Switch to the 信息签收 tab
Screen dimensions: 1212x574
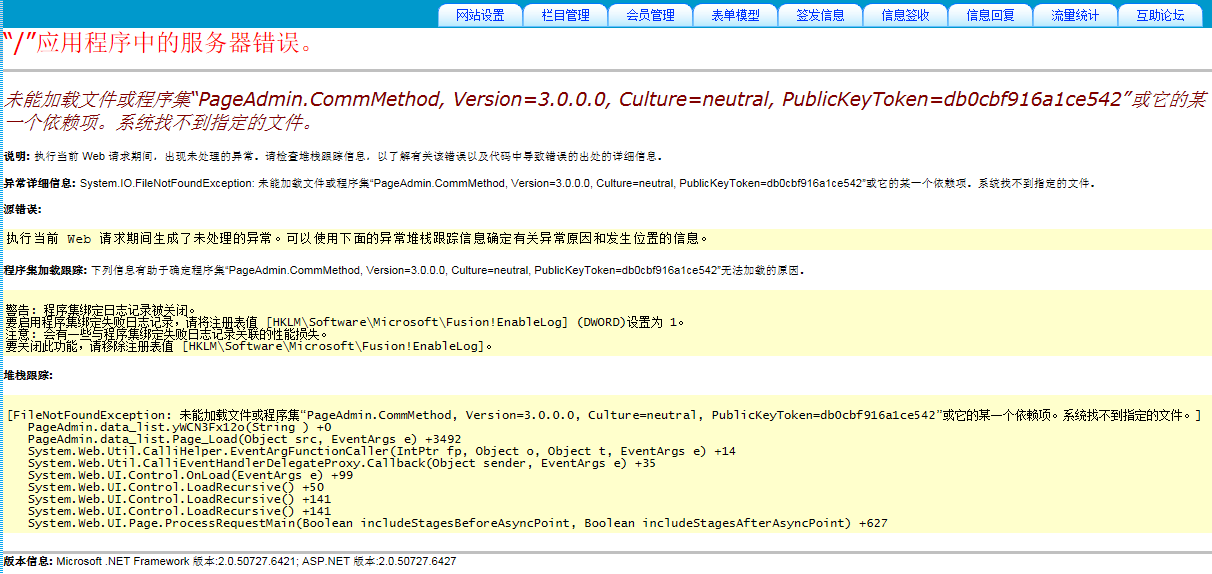coord(905,15)
